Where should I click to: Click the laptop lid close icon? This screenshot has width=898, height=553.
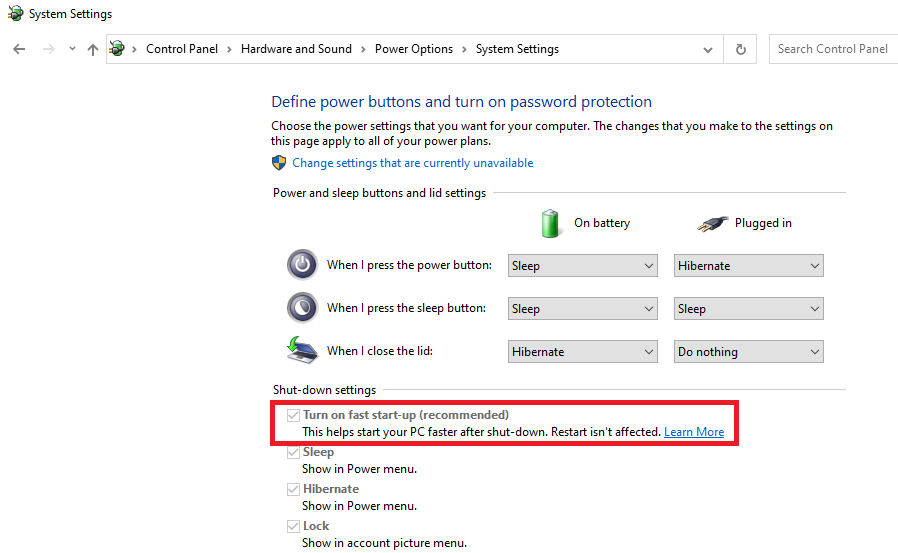[302, 351]
